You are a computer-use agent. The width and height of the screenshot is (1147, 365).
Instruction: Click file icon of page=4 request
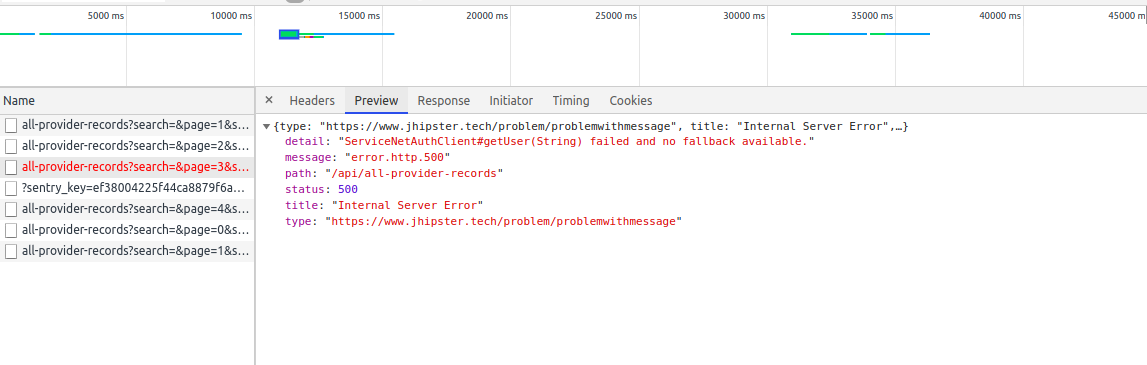tap(11, 209)
